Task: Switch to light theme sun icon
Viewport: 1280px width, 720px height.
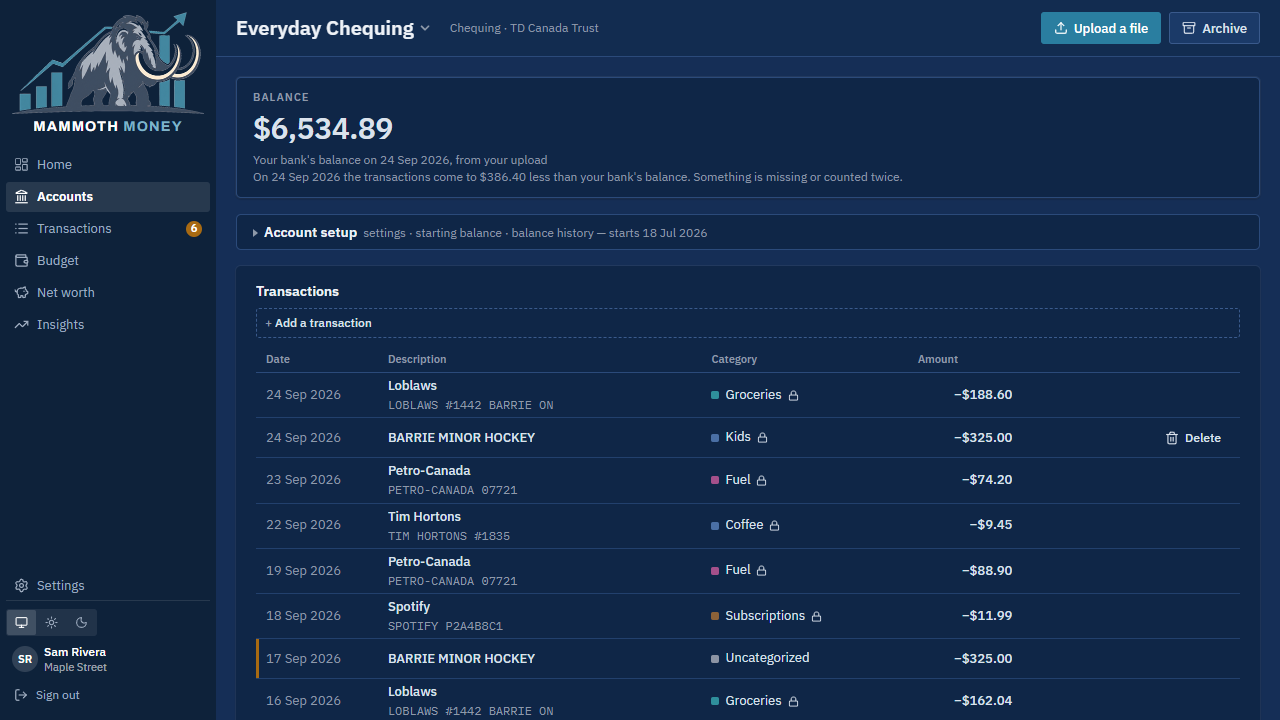Action: 52,623
